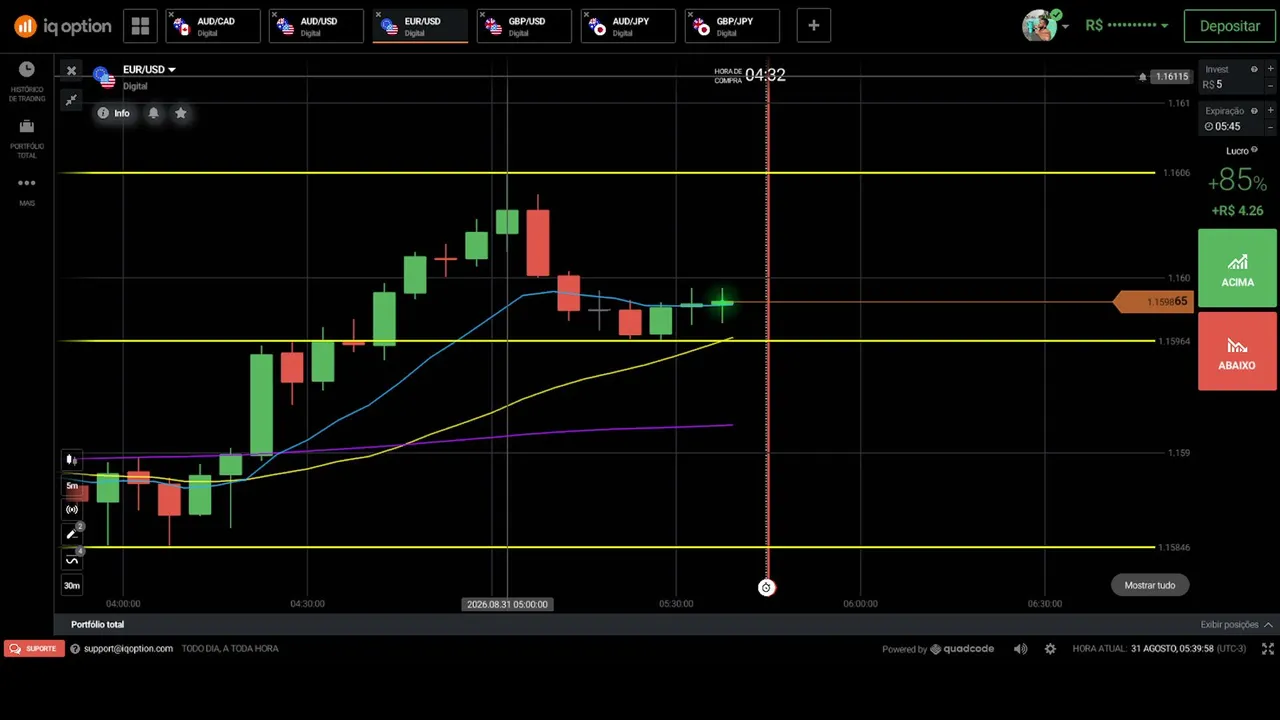
Task: Decrease the Invest amount with minus
Action: pyautogui.click(x=1270, y=85)
